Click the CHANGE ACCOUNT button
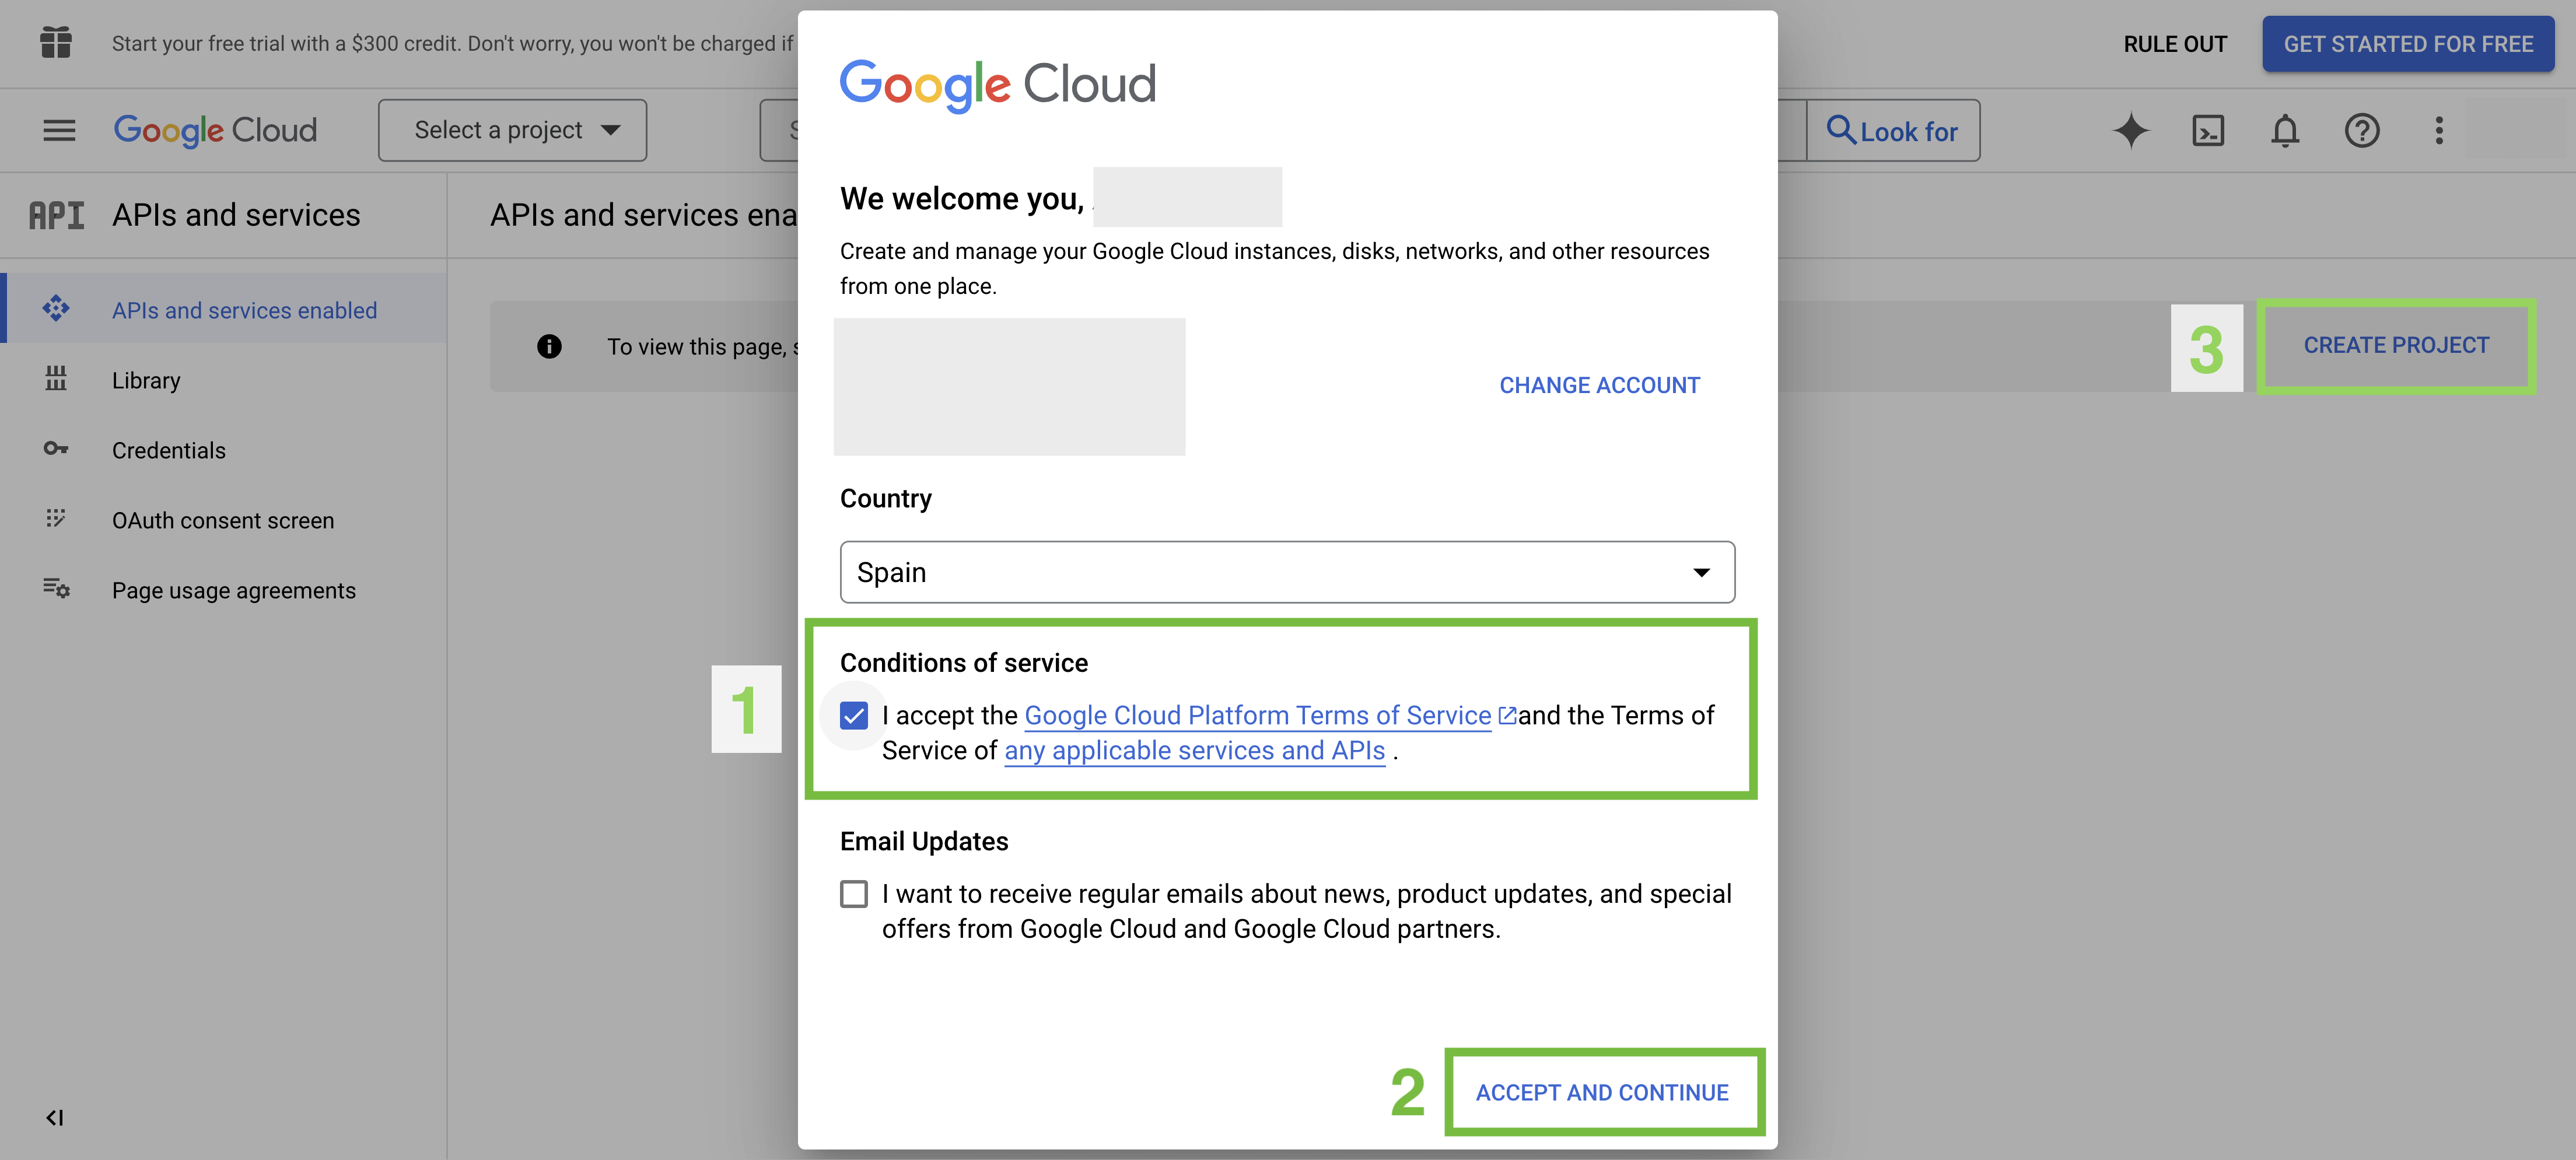2576x1160 pixels. click(1599, 385)
